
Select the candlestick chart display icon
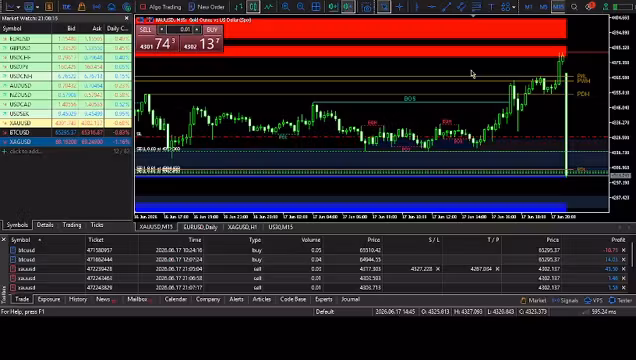(253, 7)
